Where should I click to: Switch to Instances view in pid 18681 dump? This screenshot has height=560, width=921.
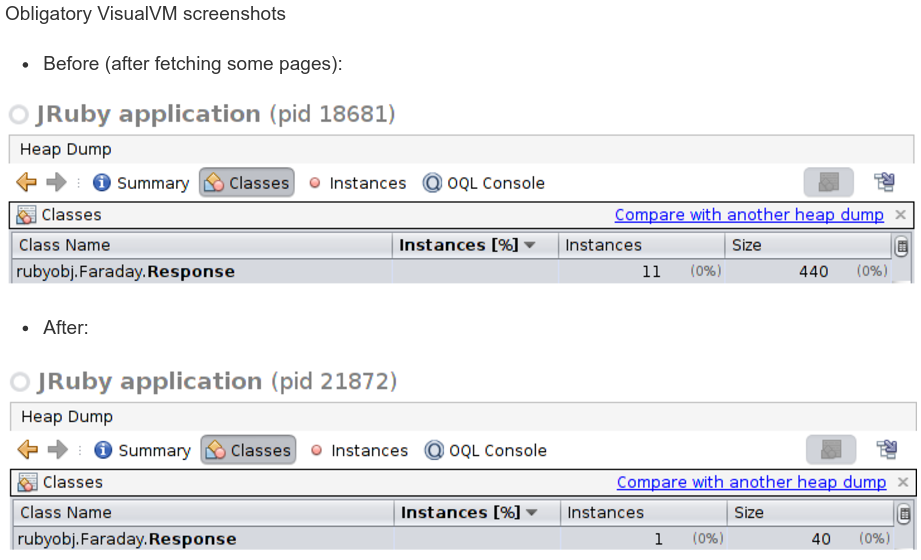click(358, 183)
